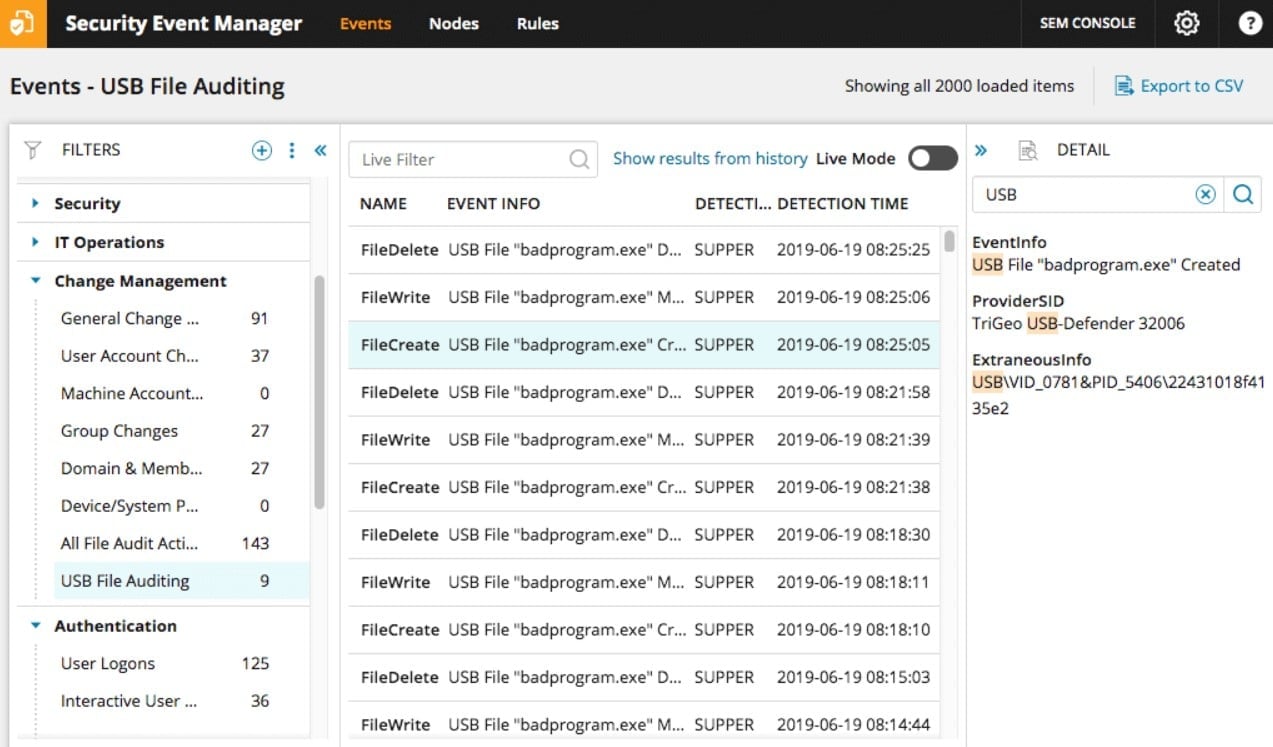
Task: Click Export to CSV
Action: point(1192,86)
